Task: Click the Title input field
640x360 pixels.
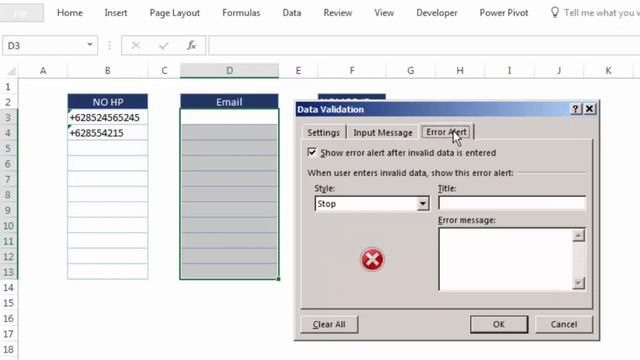Action: [x=512, y=203]
